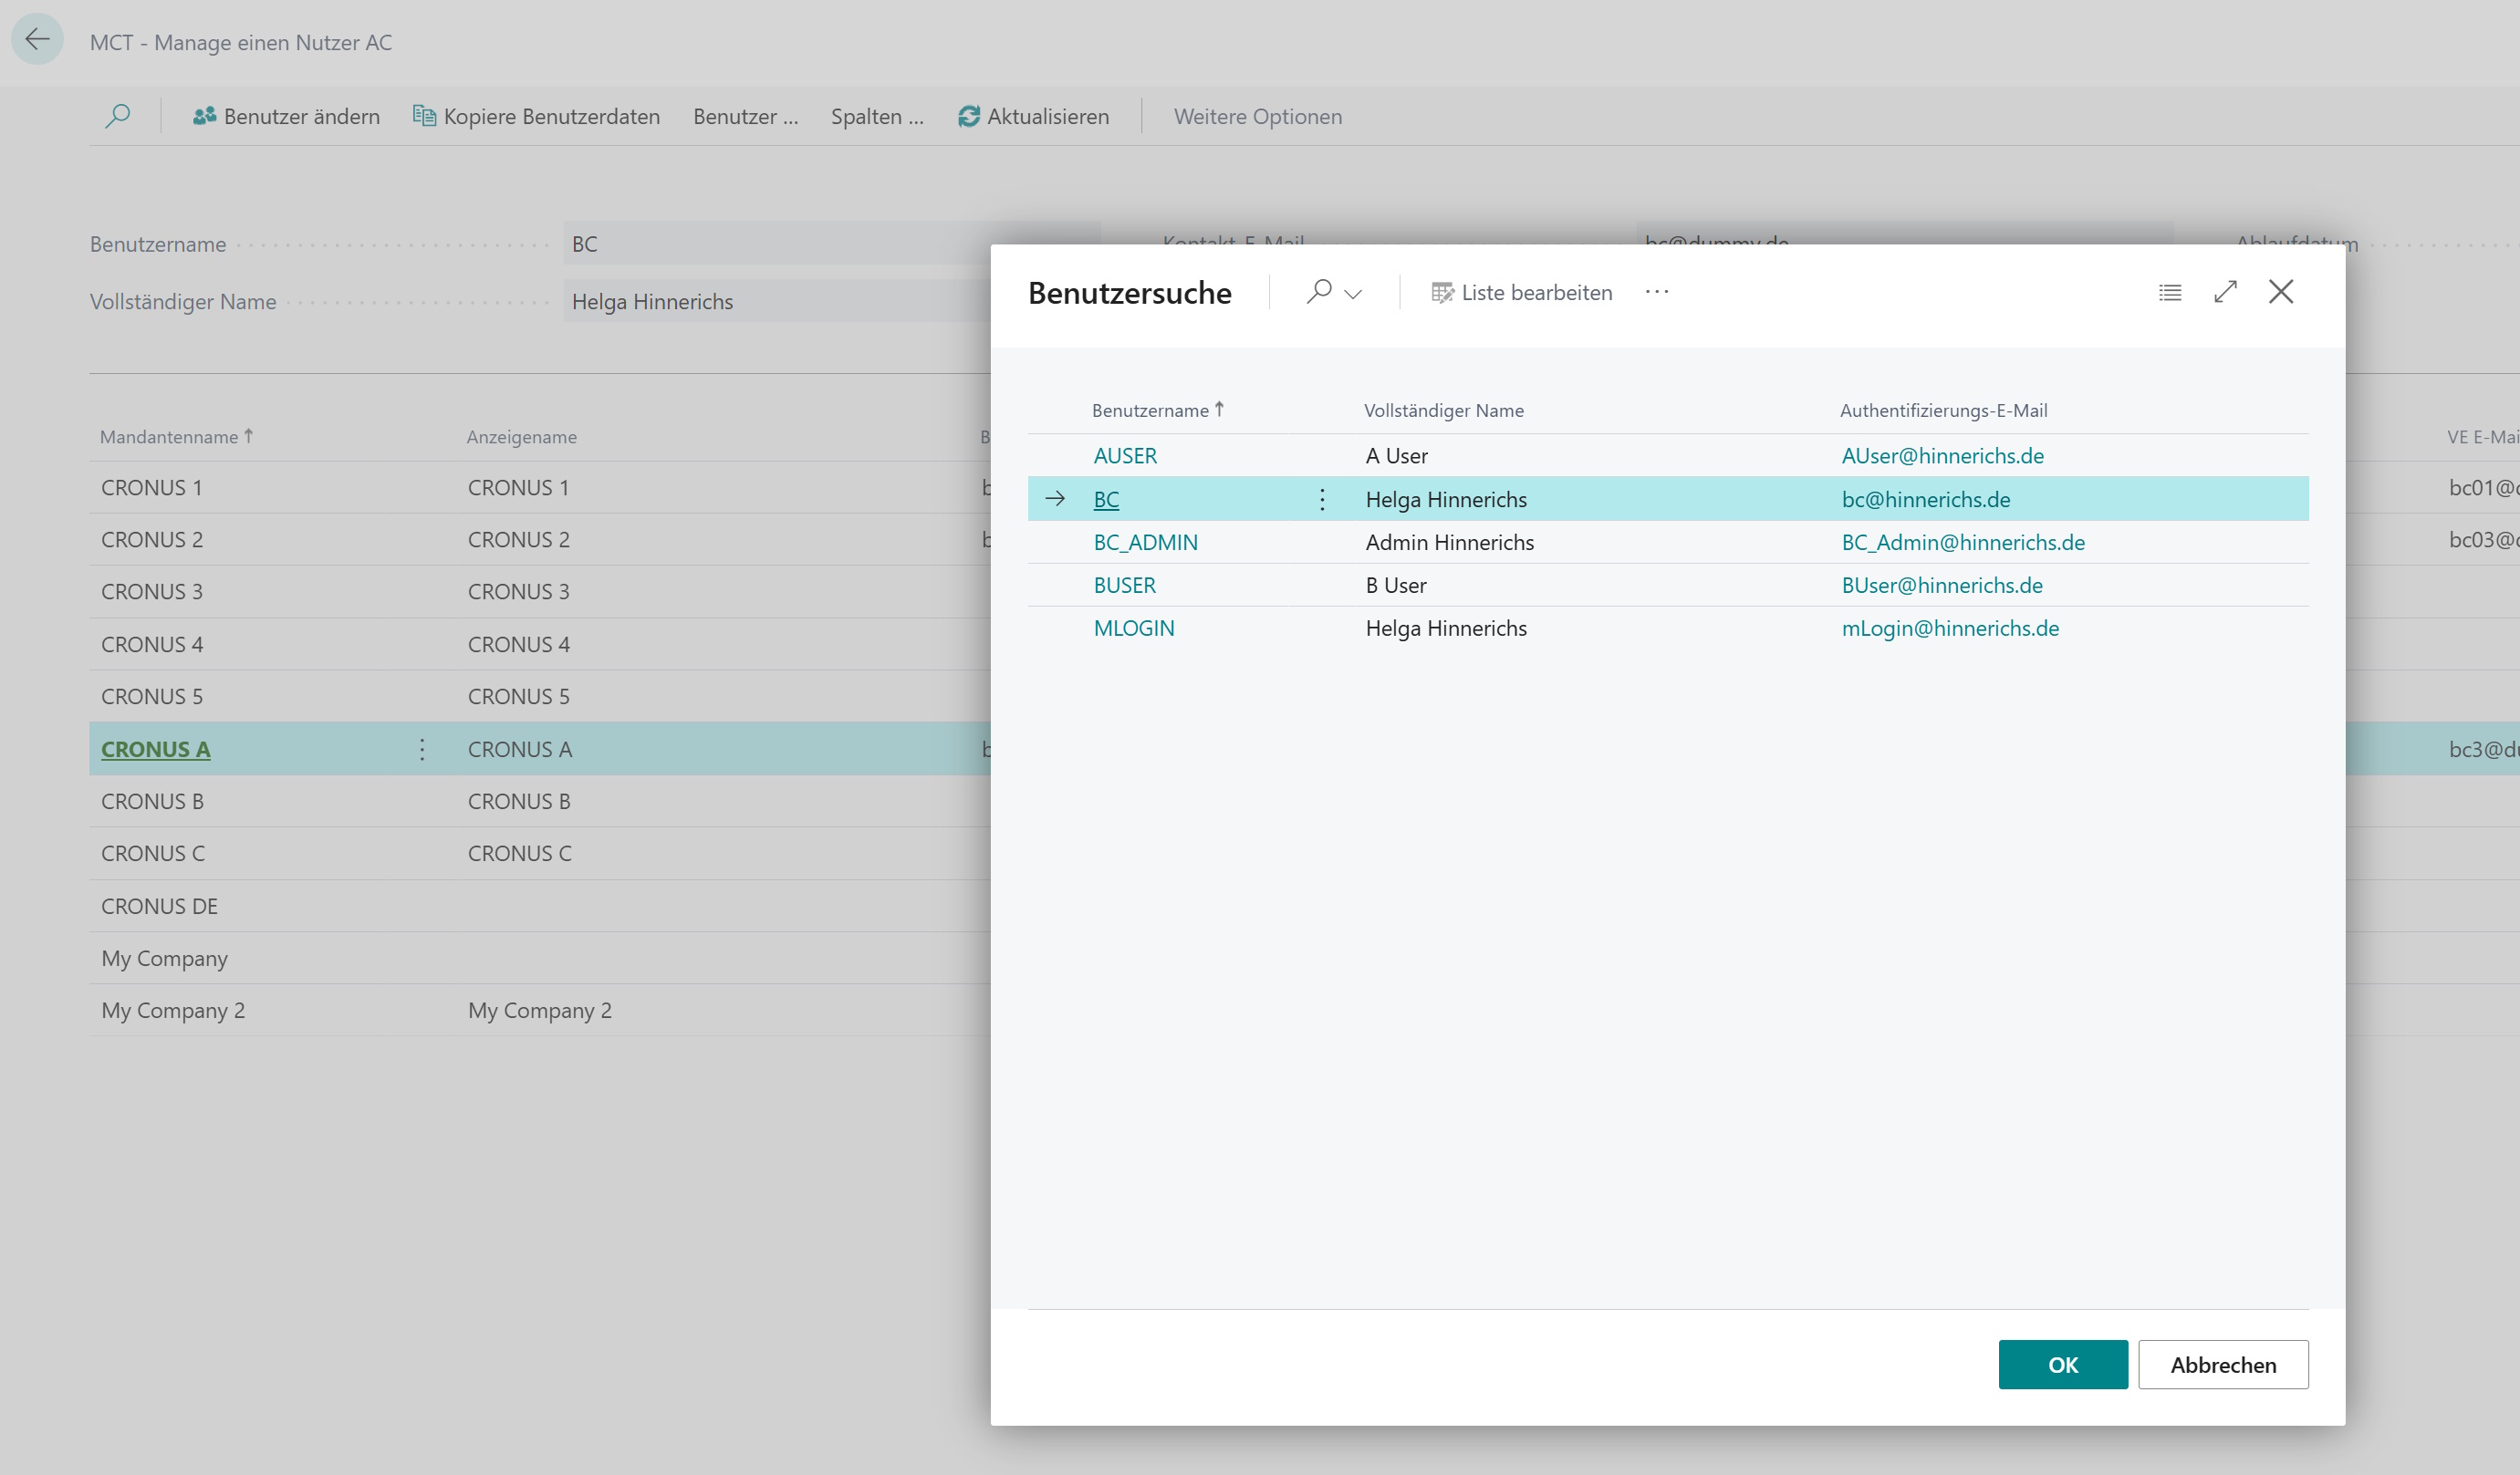
Task: Show row options for BC user
Action: click(1322, 499)
